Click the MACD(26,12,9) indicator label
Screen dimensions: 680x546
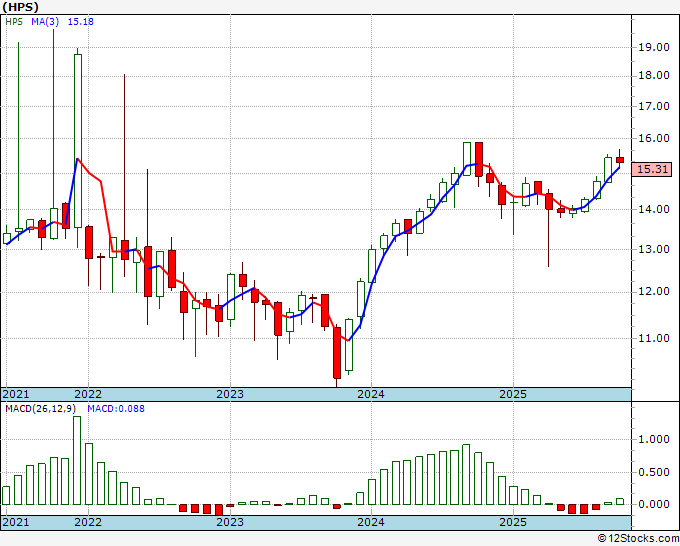(41, 409)
